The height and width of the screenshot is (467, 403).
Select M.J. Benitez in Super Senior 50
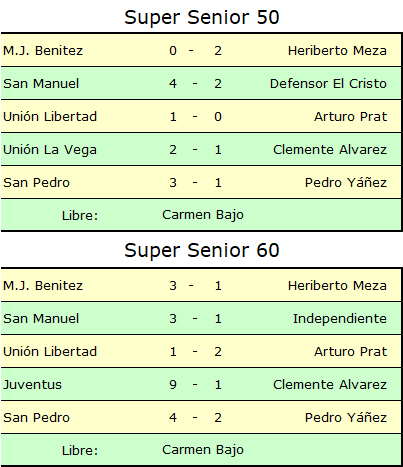click(43, 51)
